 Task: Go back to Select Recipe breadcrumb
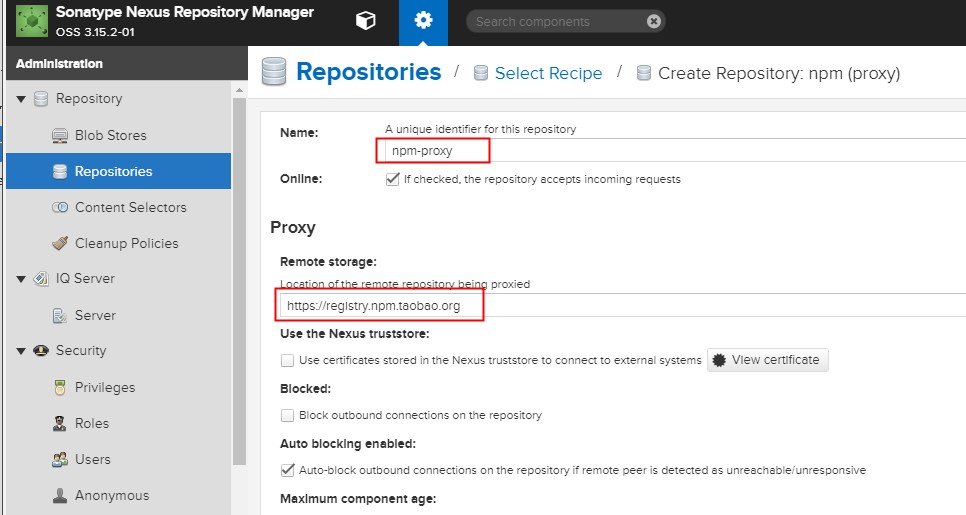pos(548,73)
